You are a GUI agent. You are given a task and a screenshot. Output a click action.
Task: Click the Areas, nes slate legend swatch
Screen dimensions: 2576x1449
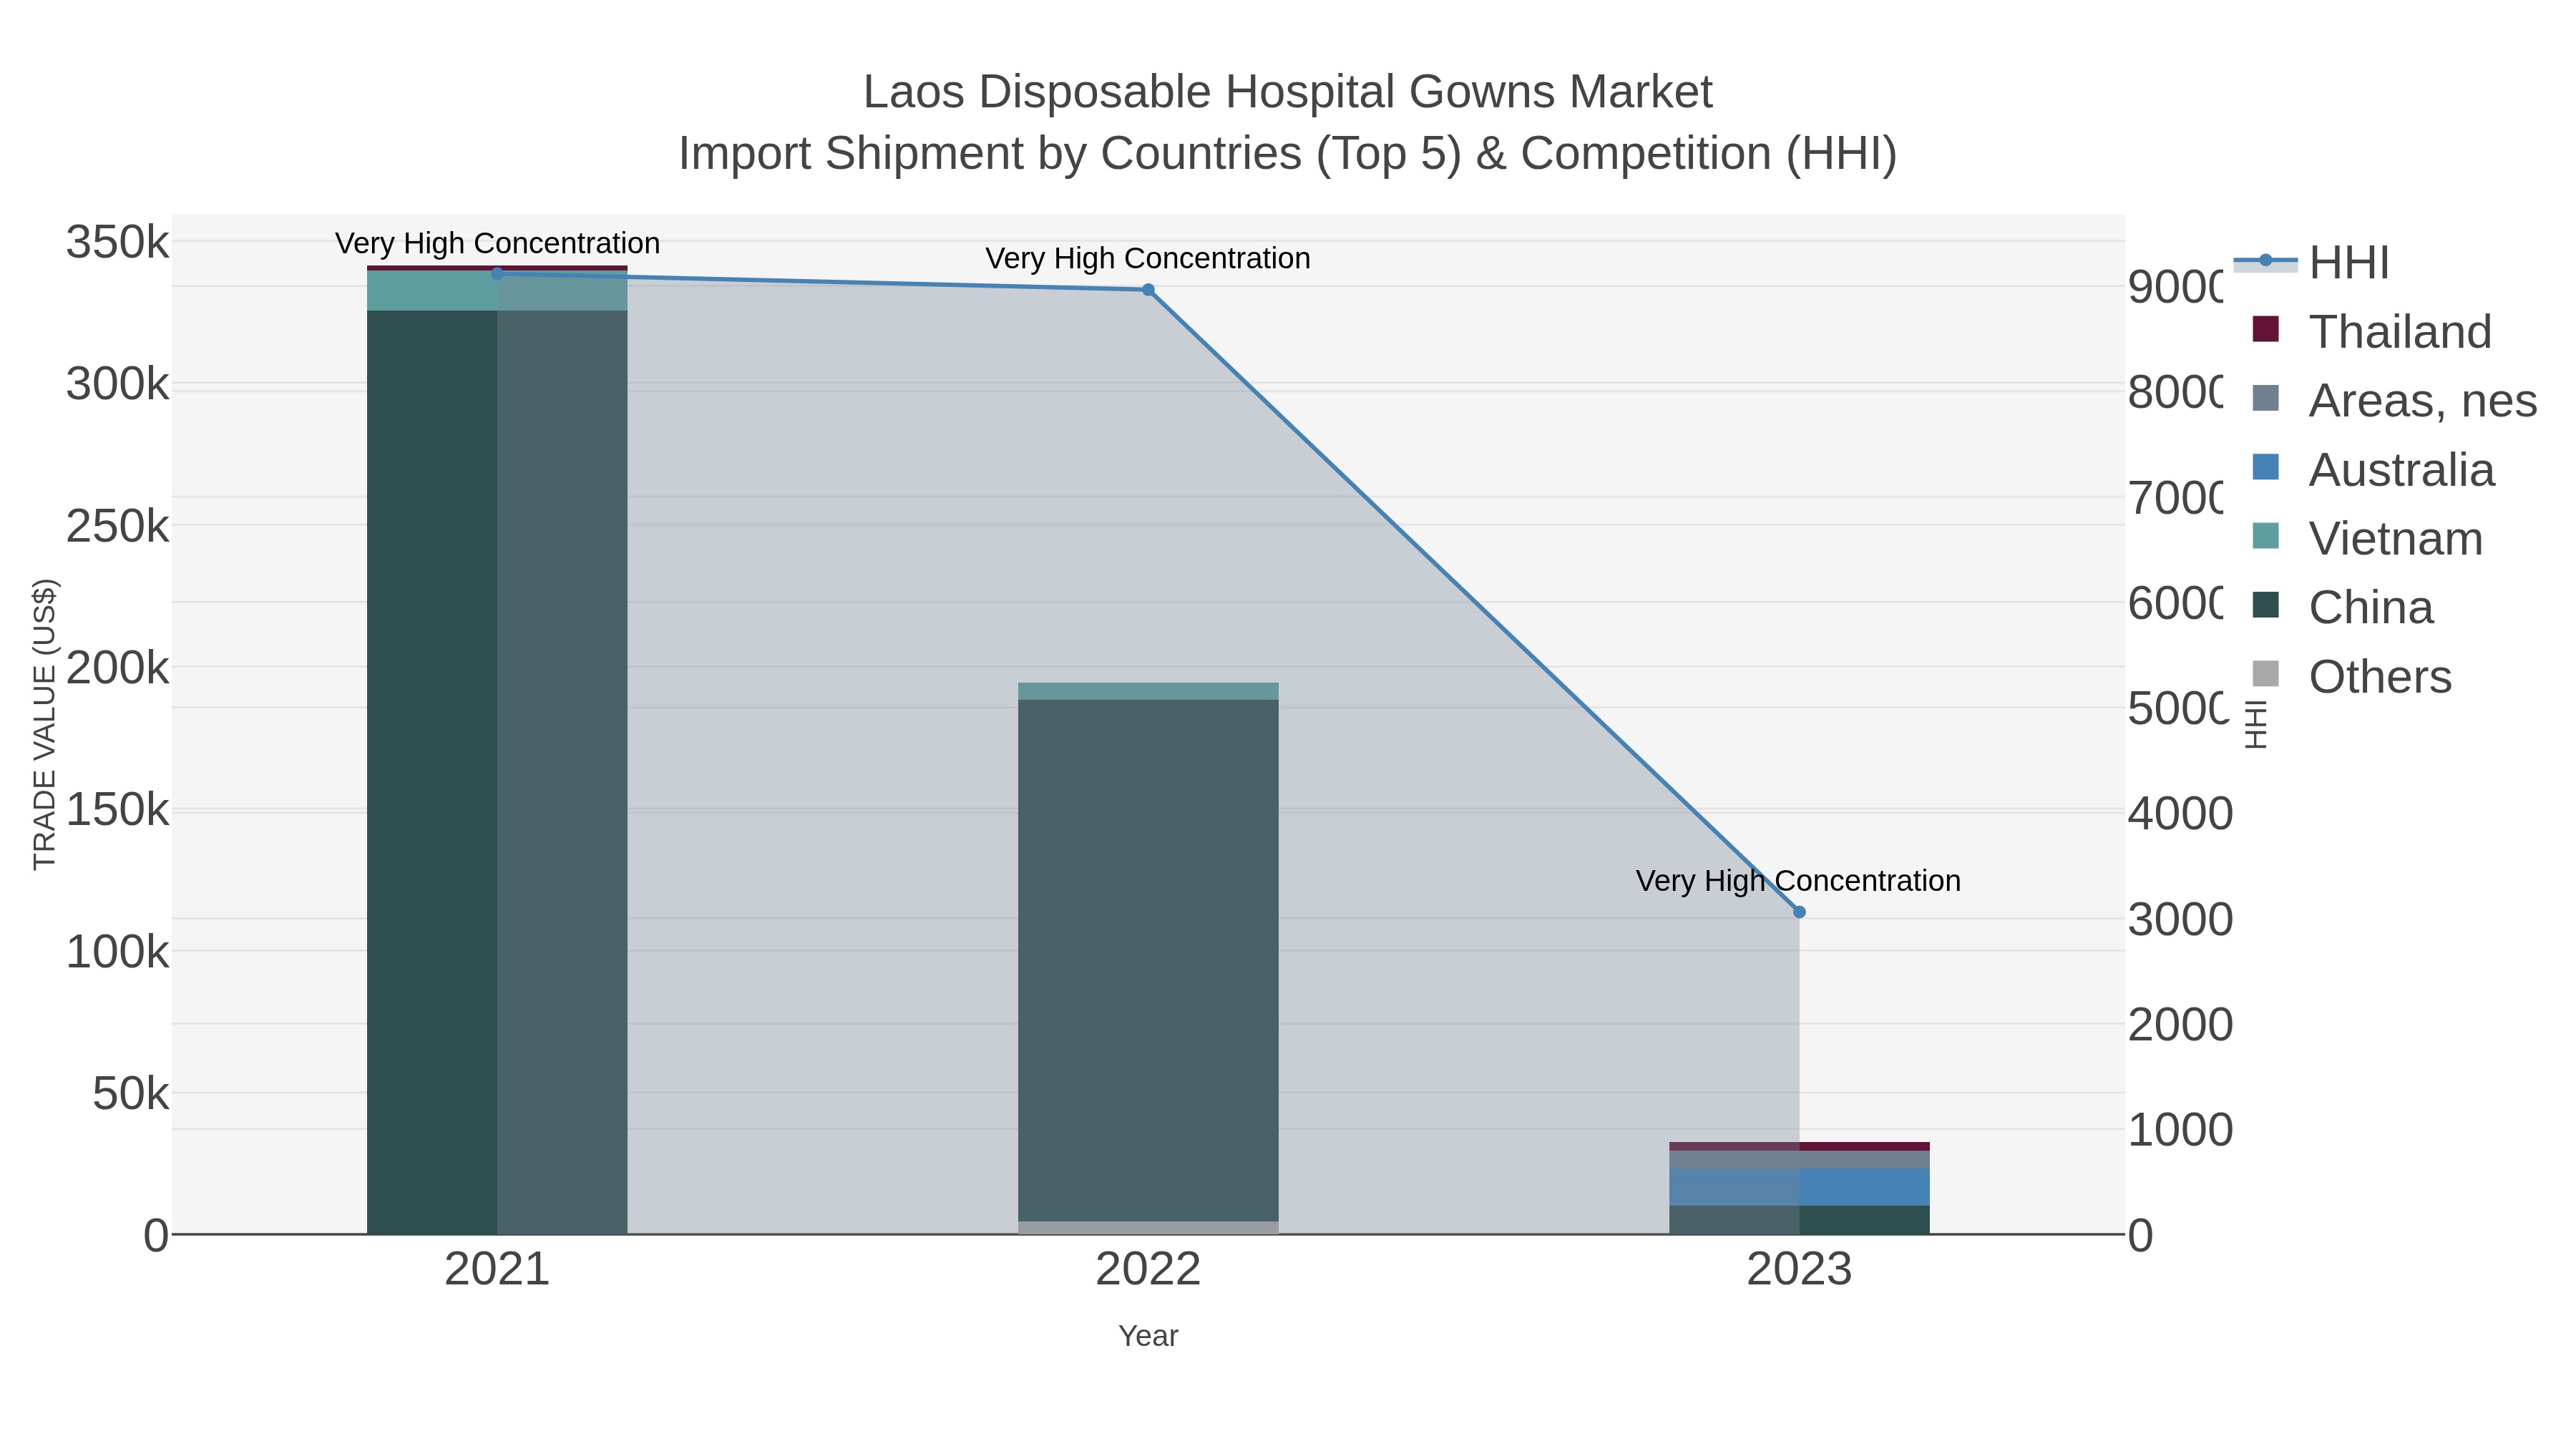click(2265, 398)
